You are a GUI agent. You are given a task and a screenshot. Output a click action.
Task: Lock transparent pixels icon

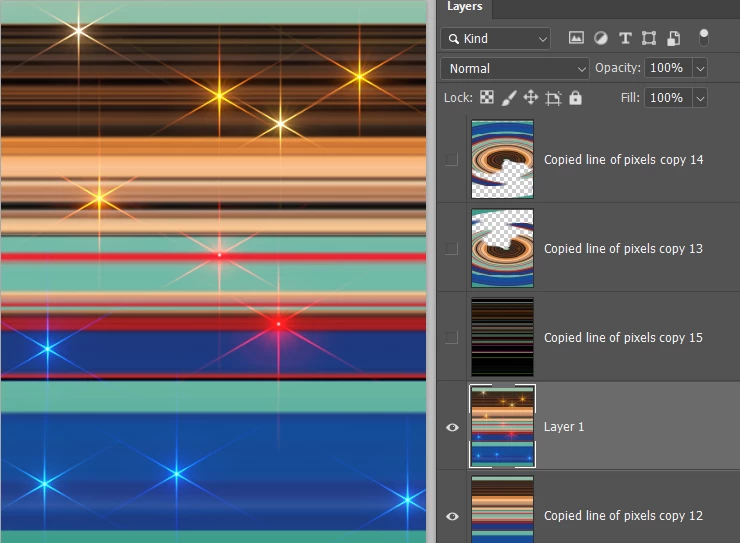click(487, 98)
